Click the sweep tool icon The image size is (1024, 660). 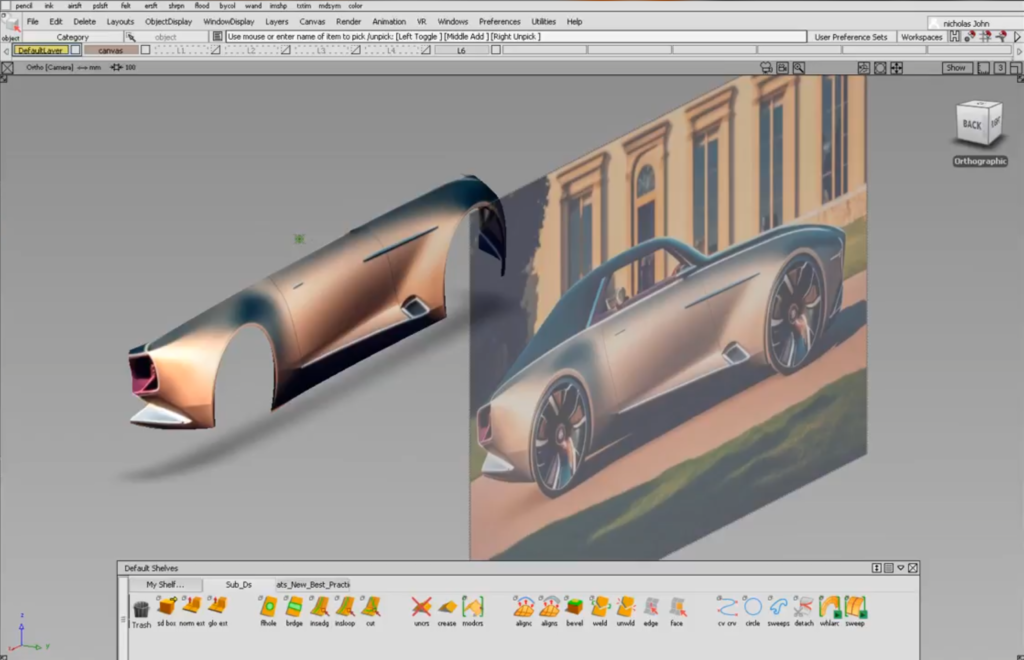pyautogui.click(x=855, y=607)
